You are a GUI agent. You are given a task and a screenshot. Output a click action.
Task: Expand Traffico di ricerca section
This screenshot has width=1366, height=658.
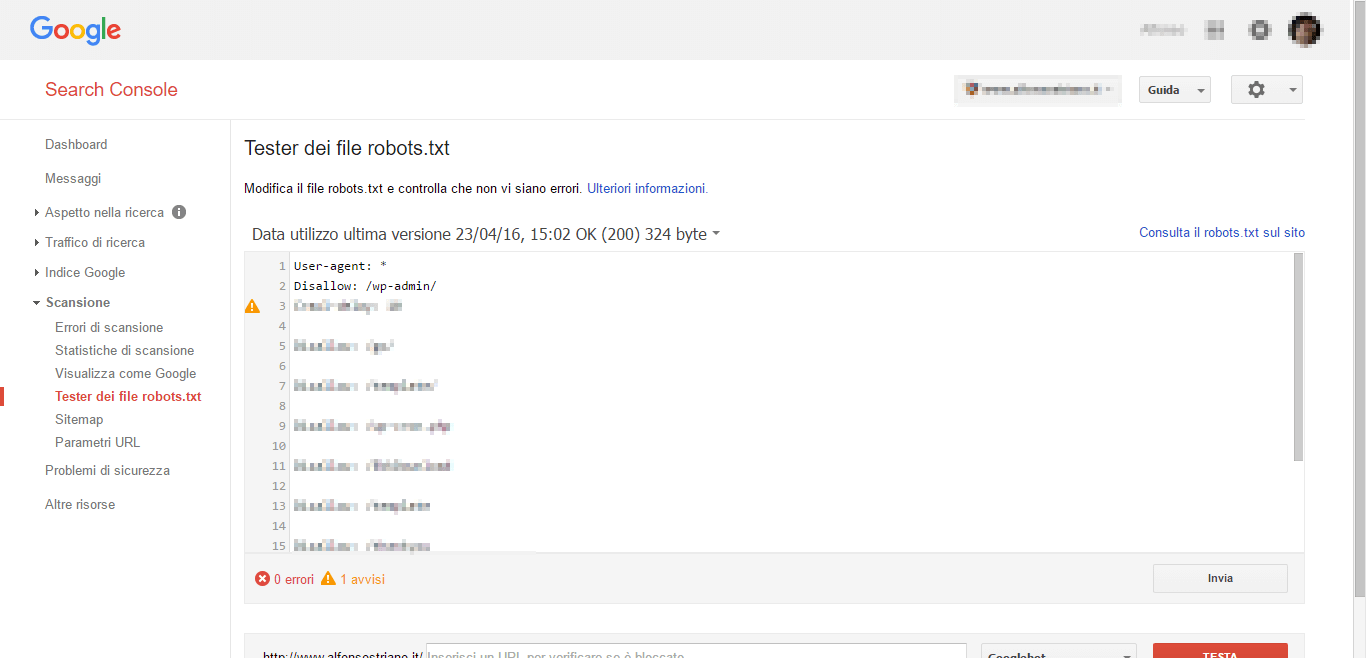point(37,242)
